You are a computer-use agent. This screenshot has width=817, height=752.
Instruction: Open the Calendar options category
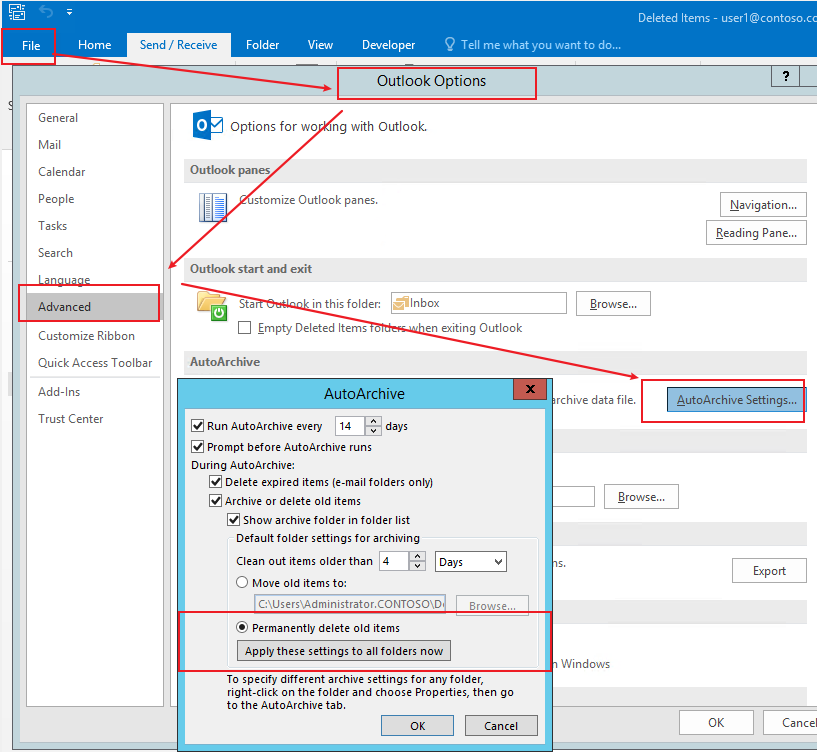95,172
